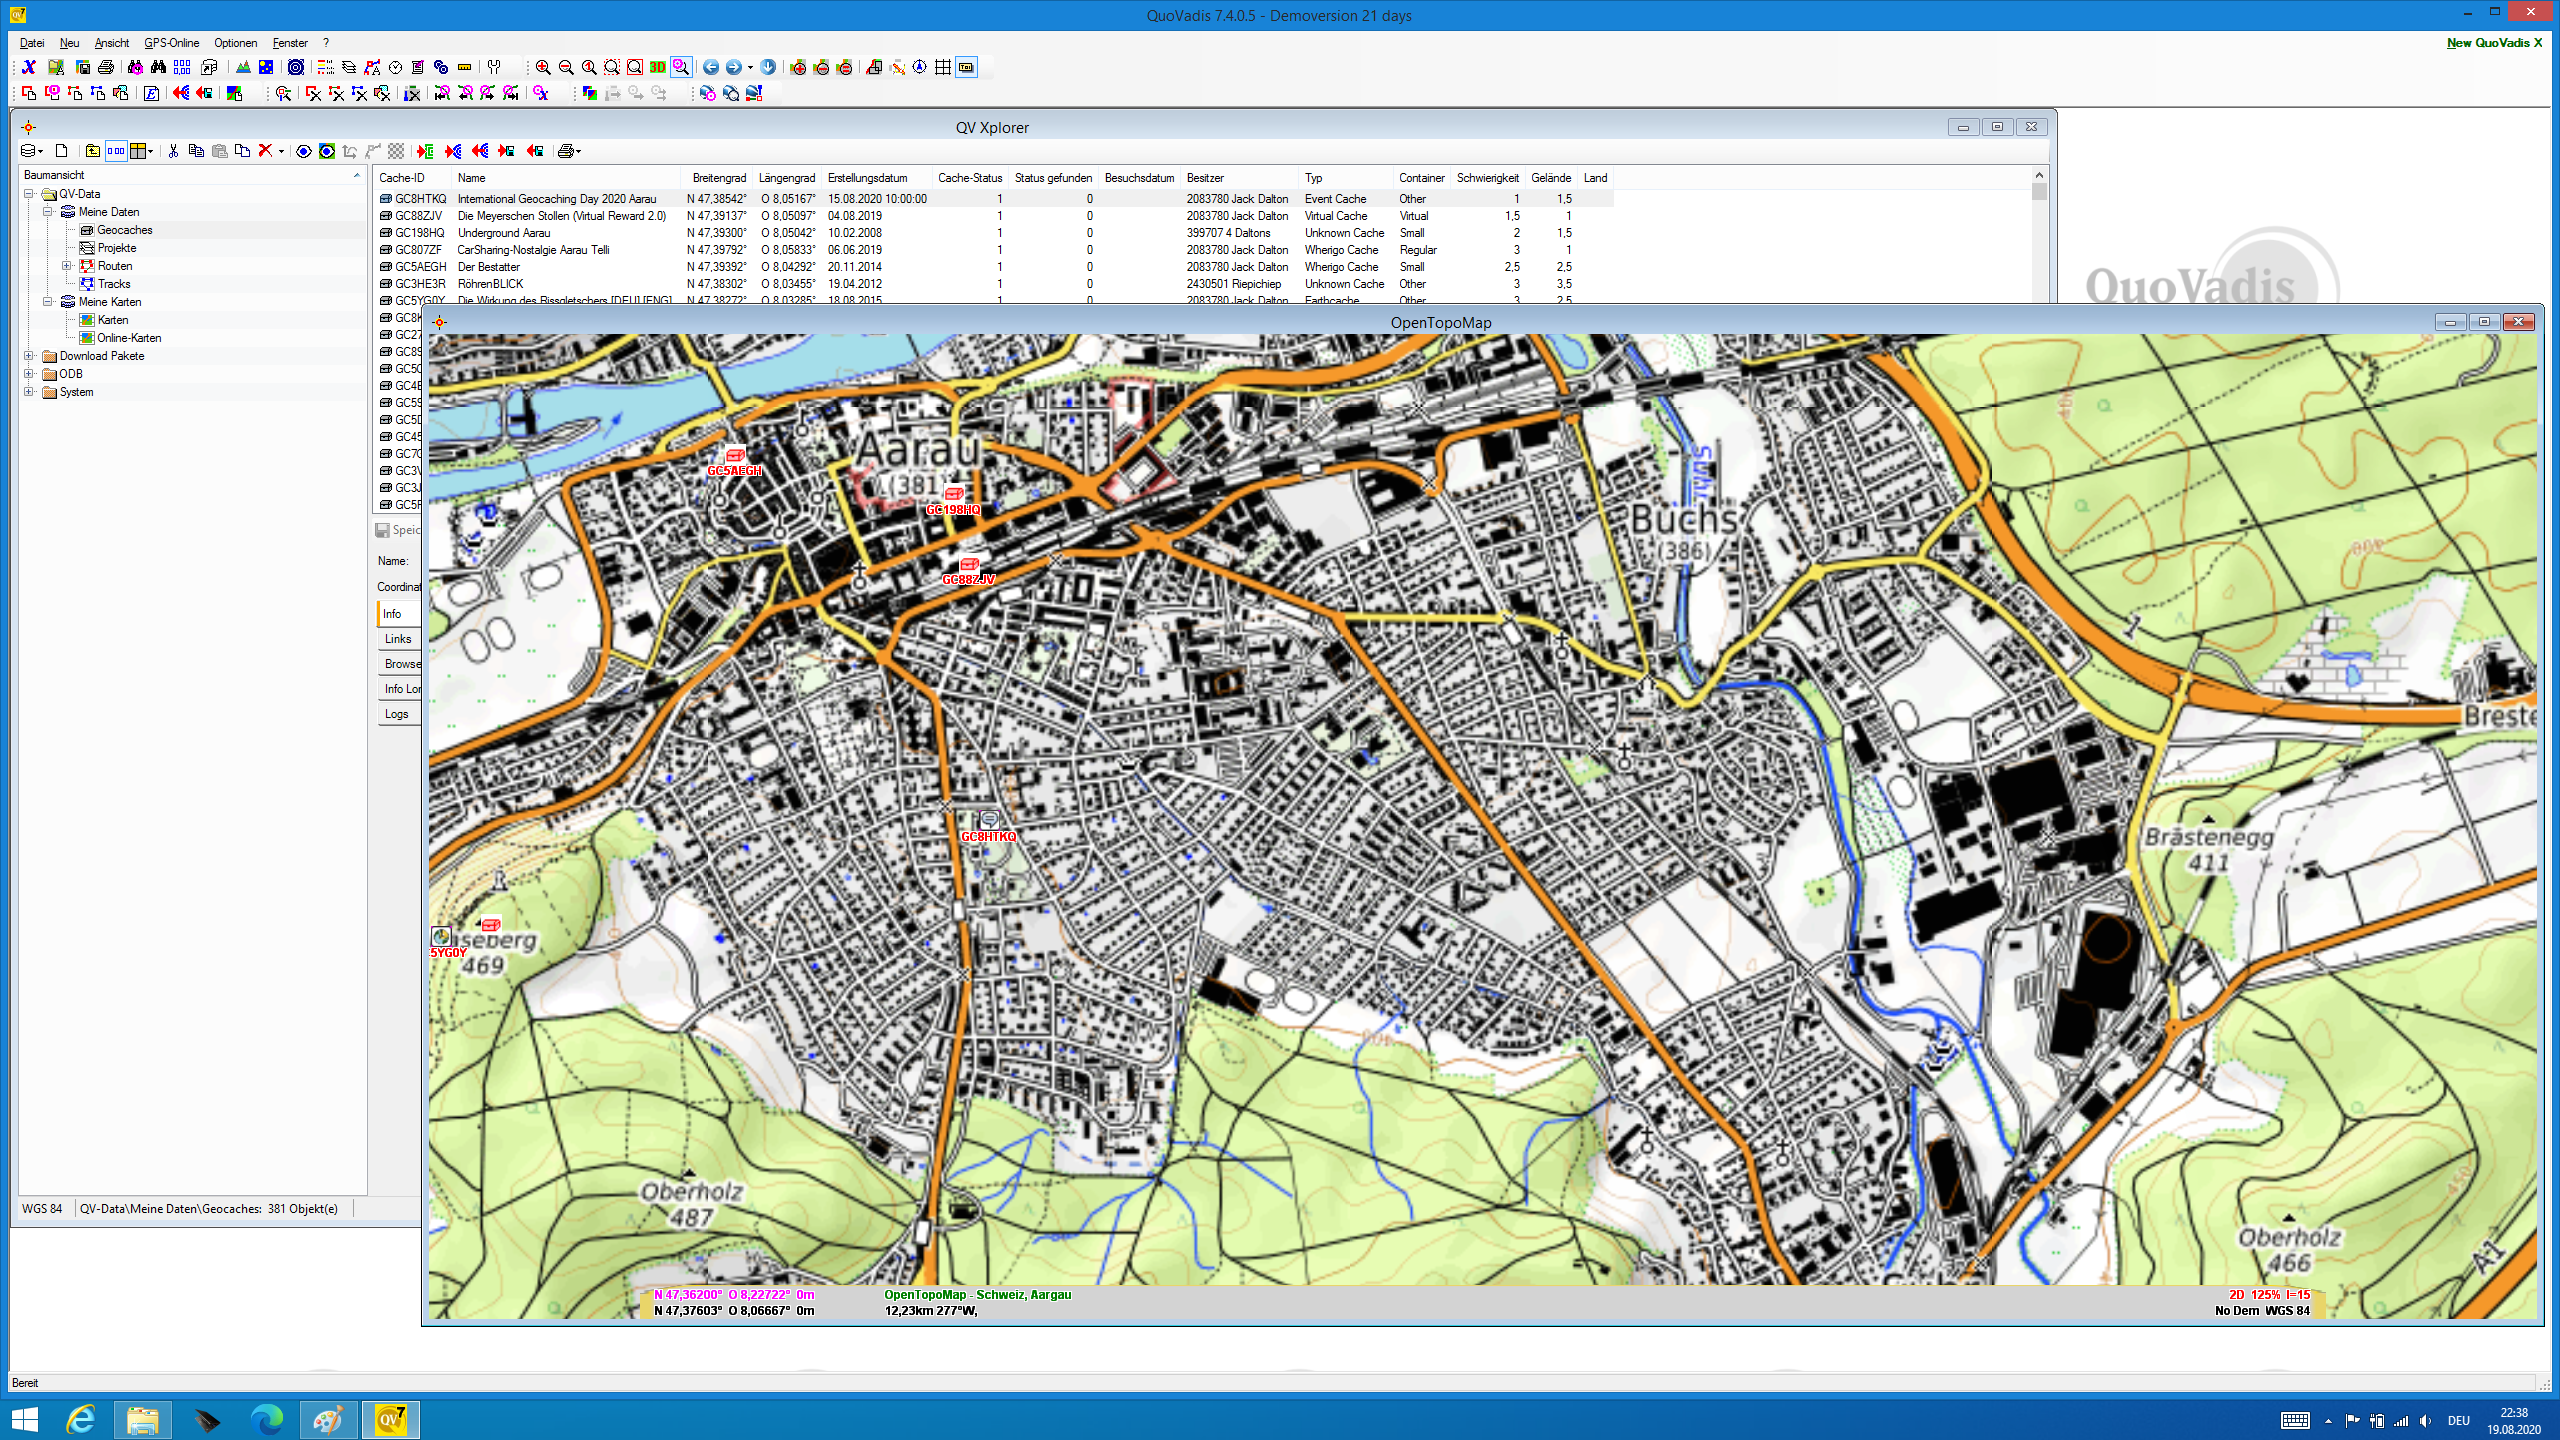
Task: Open the Datei menu
Action: (x=32, y=43)
